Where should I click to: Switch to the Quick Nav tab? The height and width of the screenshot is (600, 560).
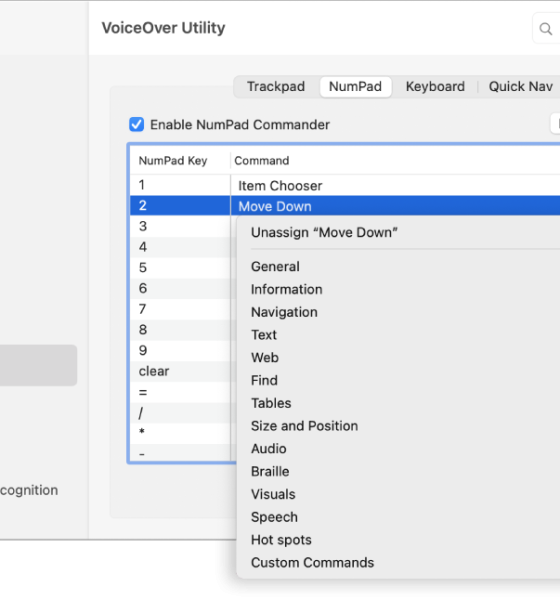(521, 86)
